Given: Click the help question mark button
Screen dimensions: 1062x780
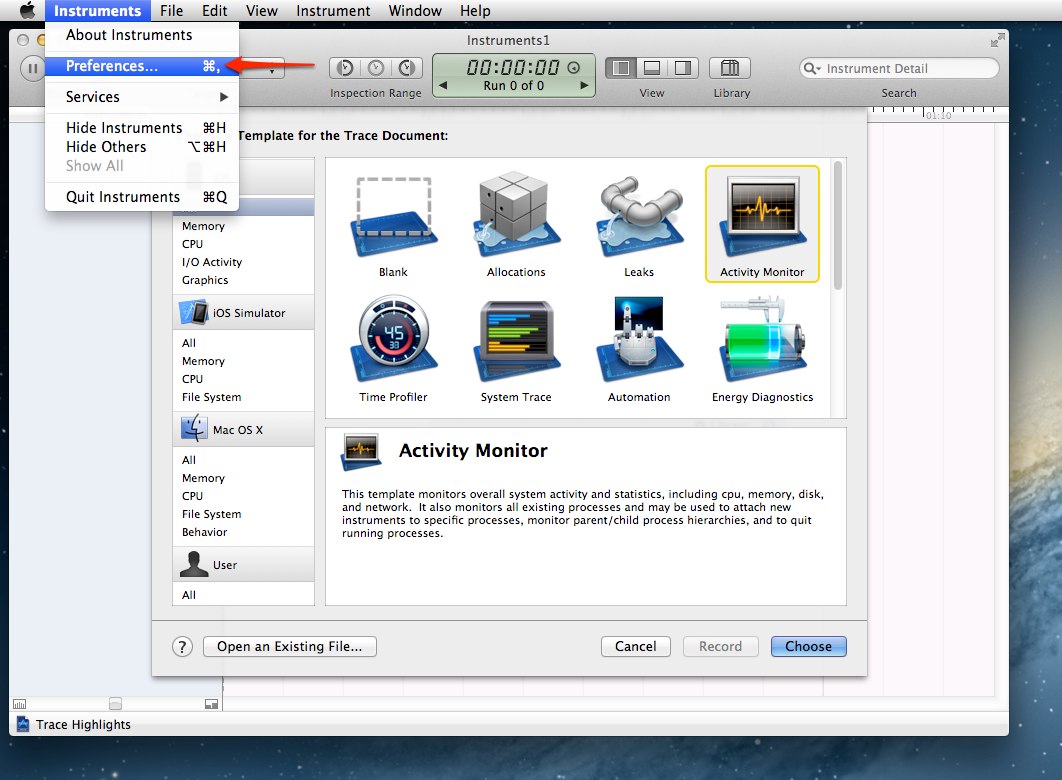Looking at the screenshot, I should coord(182,647).
